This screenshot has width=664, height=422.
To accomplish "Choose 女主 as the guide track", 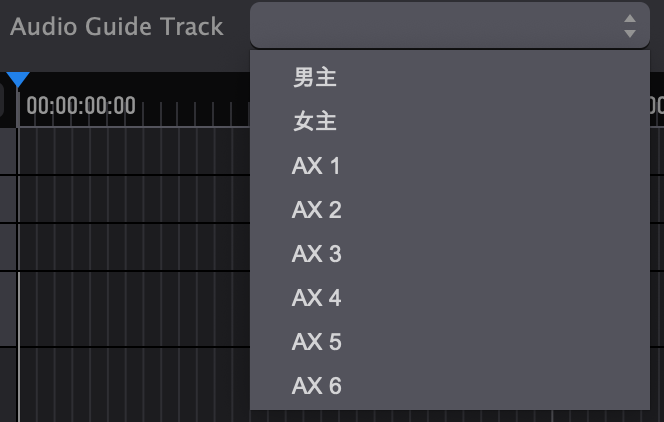I will pyautogui.click(x=450, y=121).
